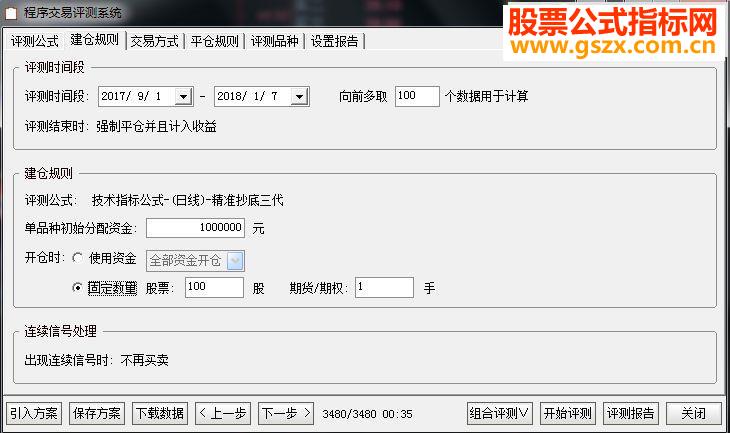This screenshot has width=730, height=433.
Task: Proceed with the 下一步 button
Action: (x=286, y=413)
